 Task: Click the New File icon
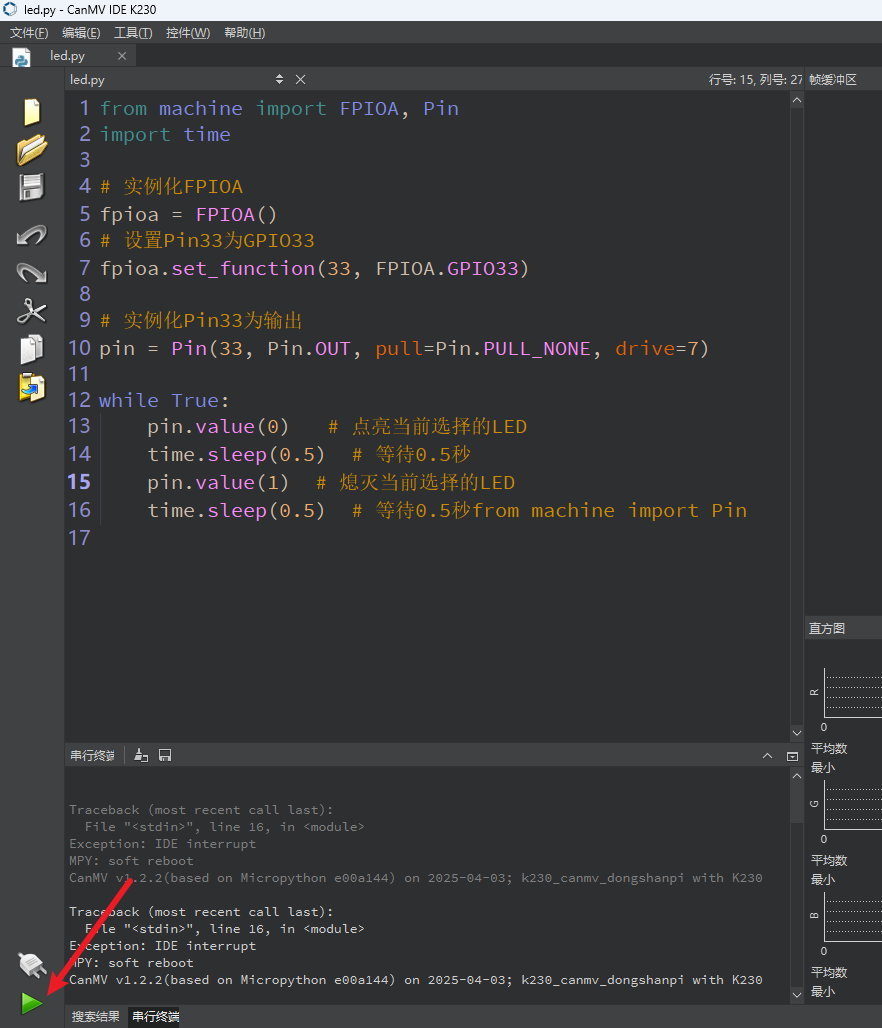tap(31, 111)
